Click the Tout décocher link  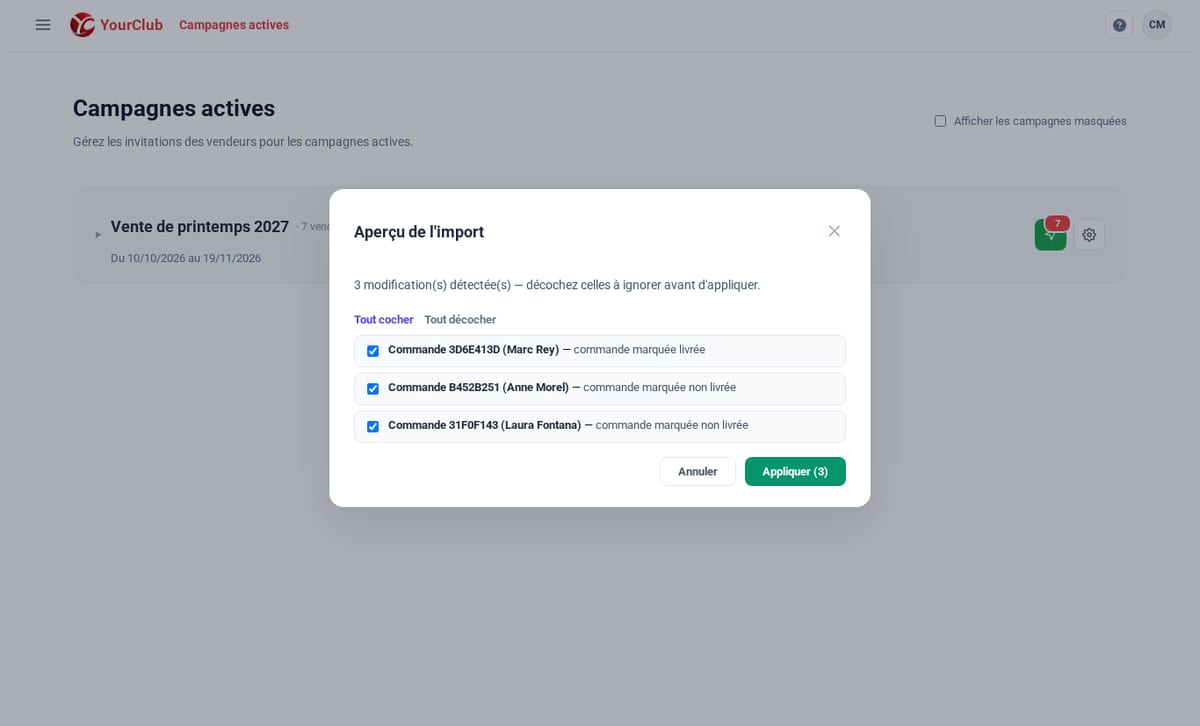point(460,320)
